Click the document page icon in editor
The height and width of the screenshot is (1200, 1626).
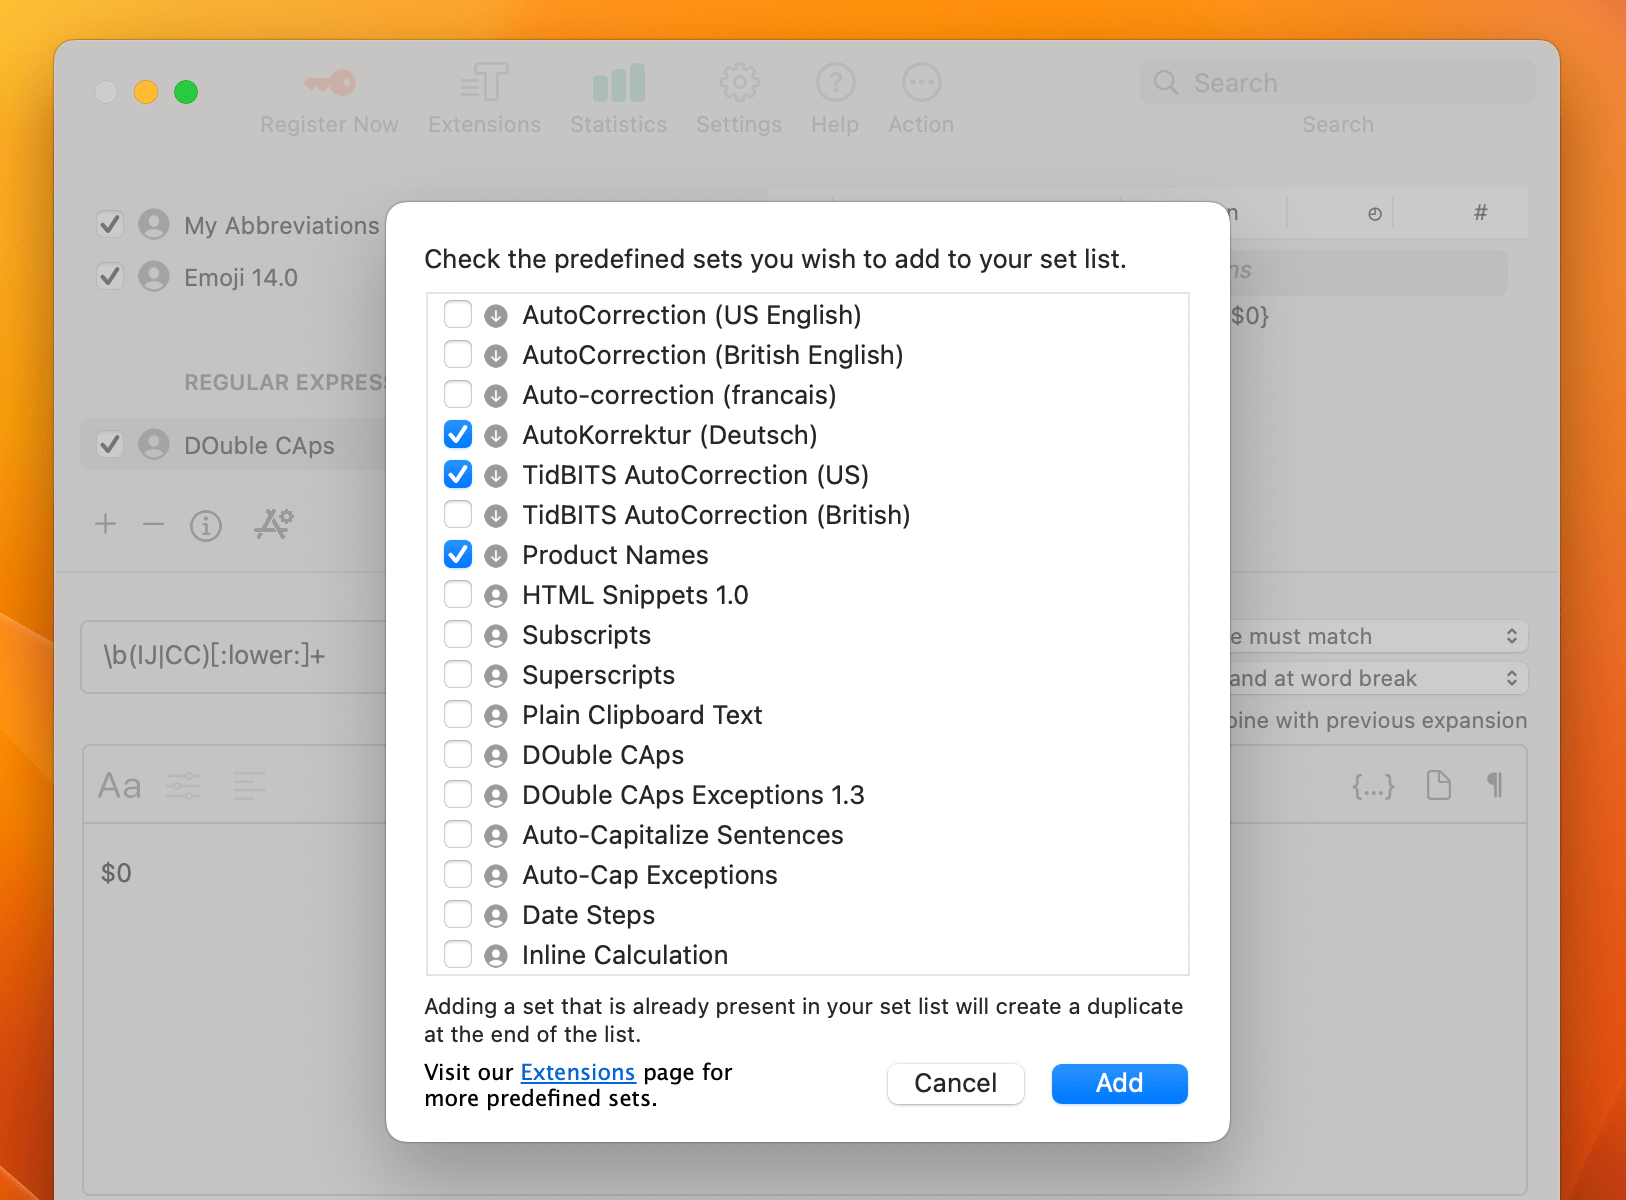coord(1439,785)
